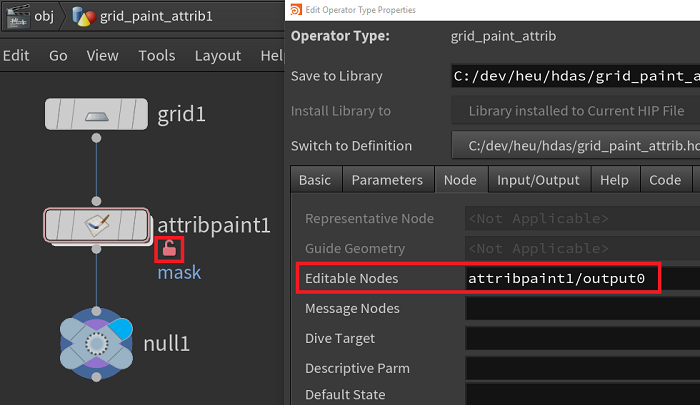The height and width of the screenshot is (405, 700).
Task: Open the View menu
Action: 102,56
